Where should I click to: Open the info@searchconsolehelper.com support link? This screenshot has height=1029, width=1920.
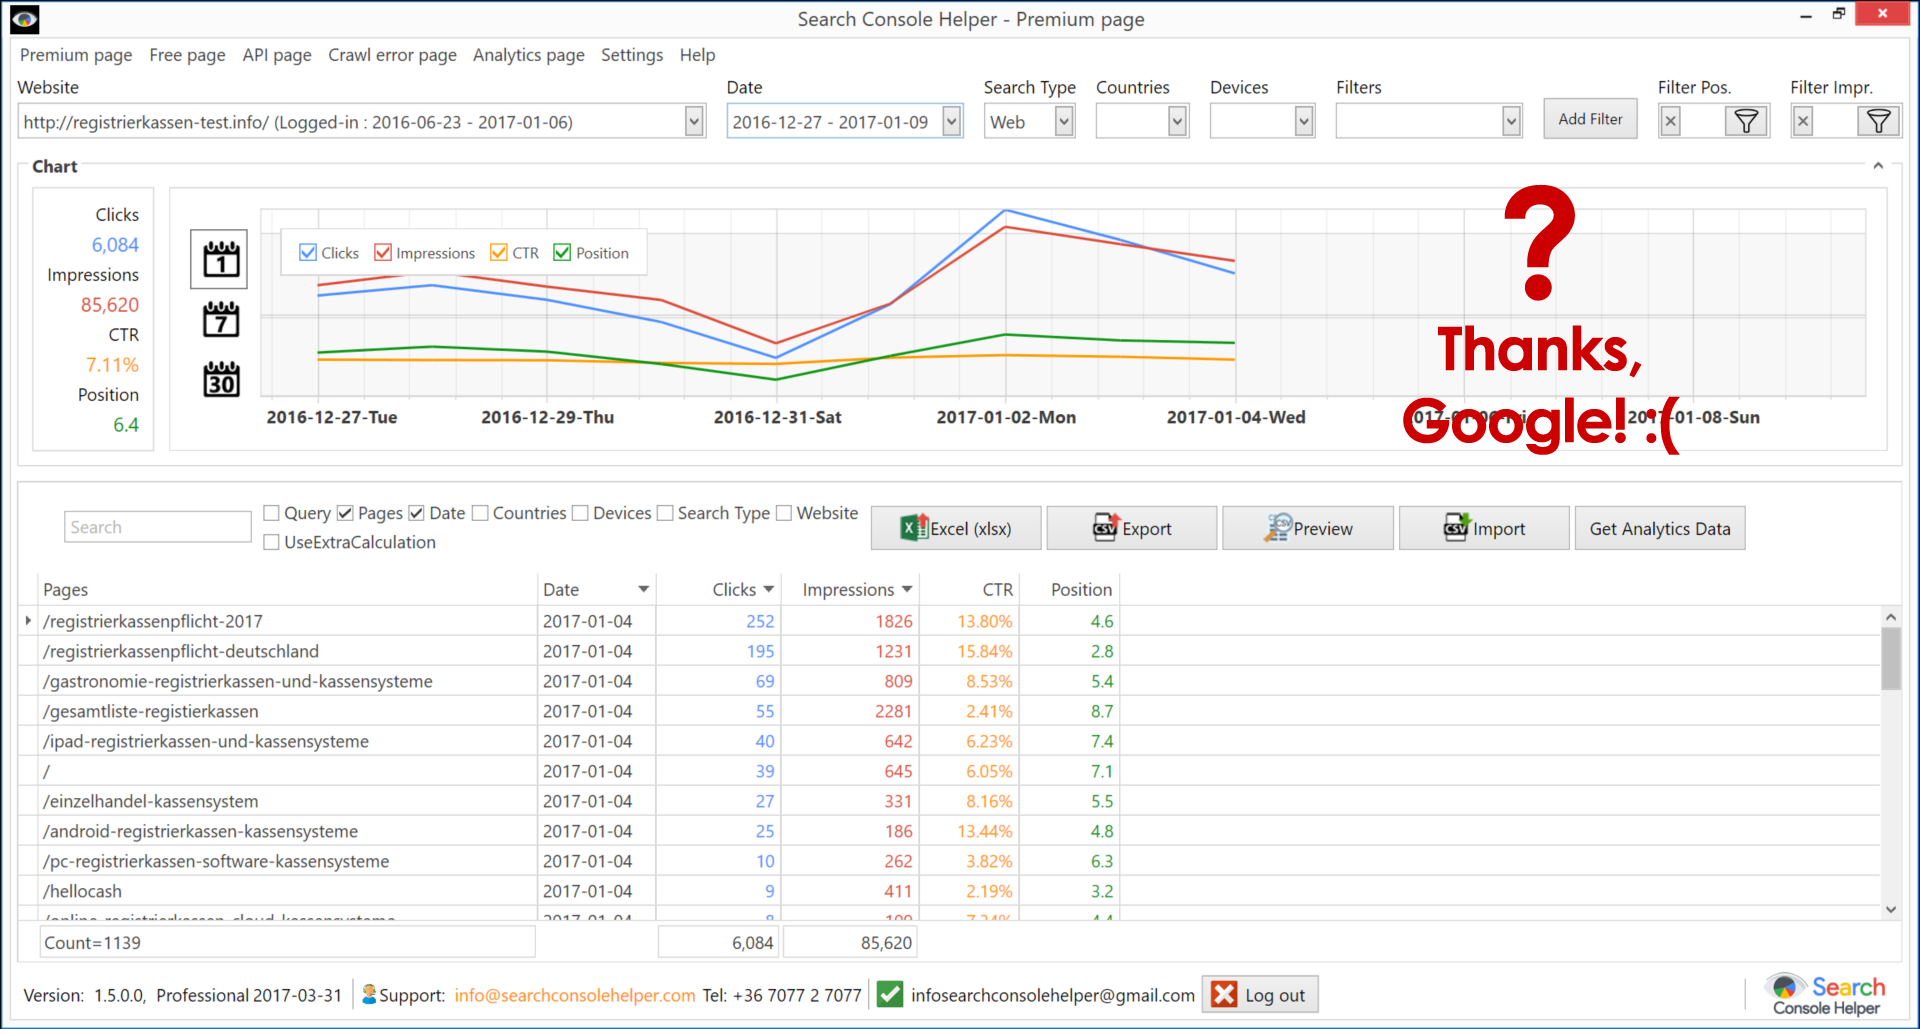(x=575, y=995)
